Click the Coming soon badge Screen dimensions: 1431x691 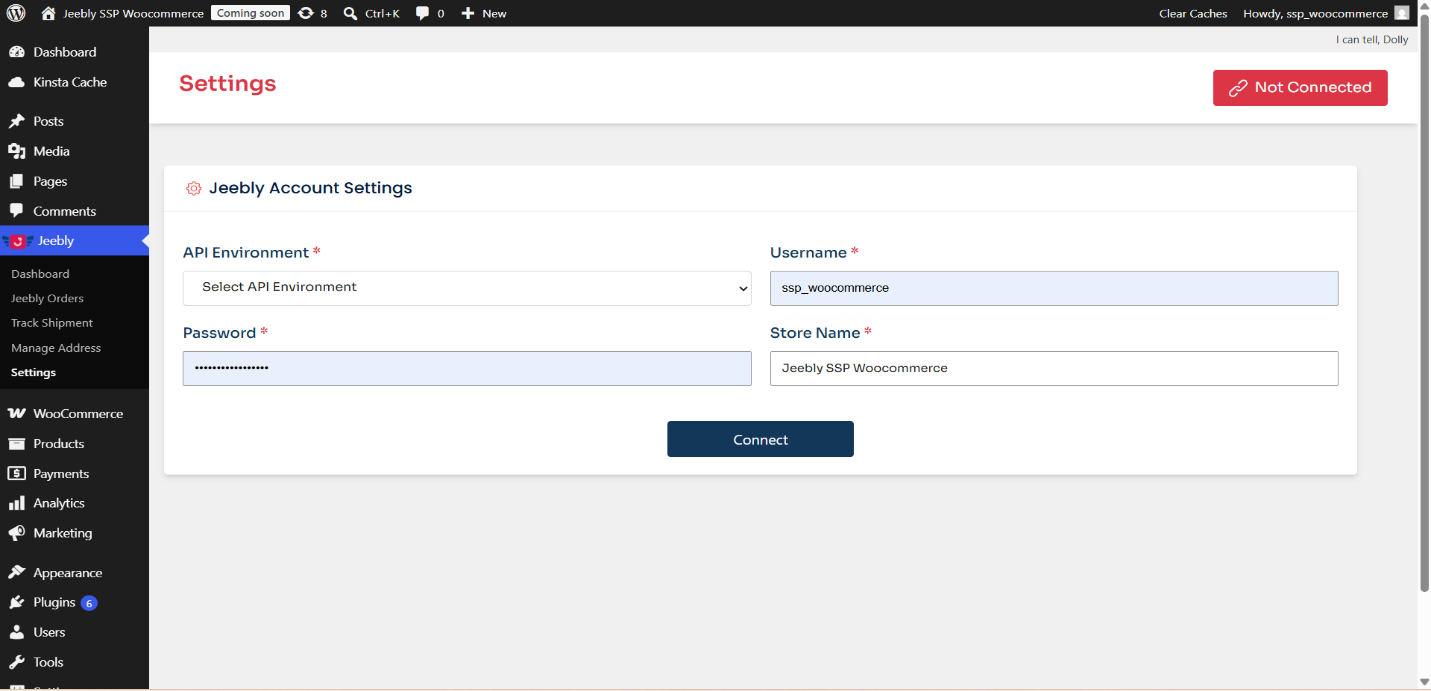(x=250, y=13)
